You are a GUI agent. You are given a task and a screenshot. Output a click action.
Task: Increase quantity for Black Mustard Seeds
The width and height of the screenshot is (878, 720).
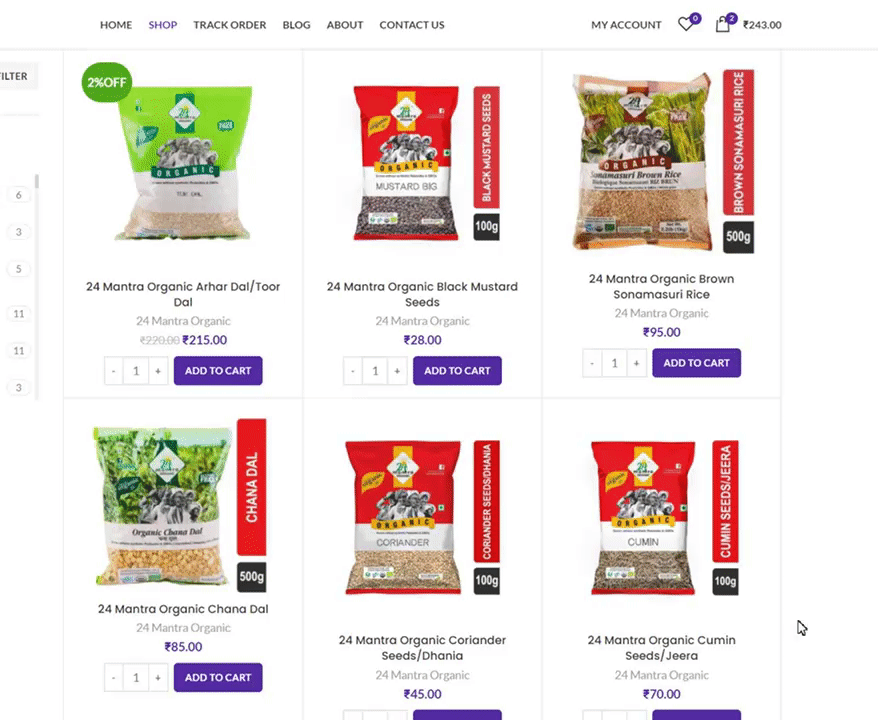pyautogui.click(x=397, y=371)
